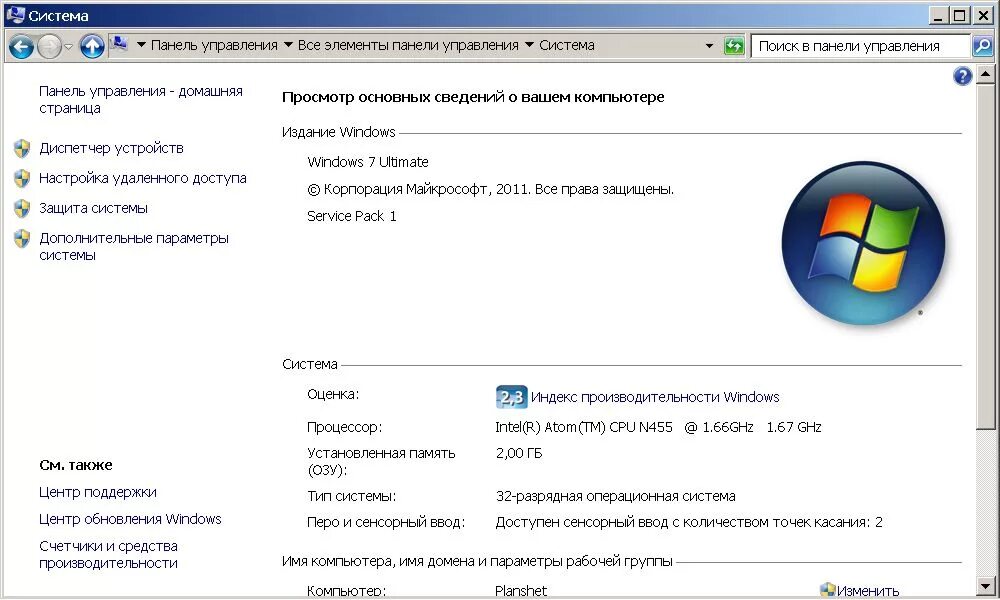Screen dimensions: 1000x600
Task: Click Изменить settings link
Action: pyautogui.click(x=868, y=591)
